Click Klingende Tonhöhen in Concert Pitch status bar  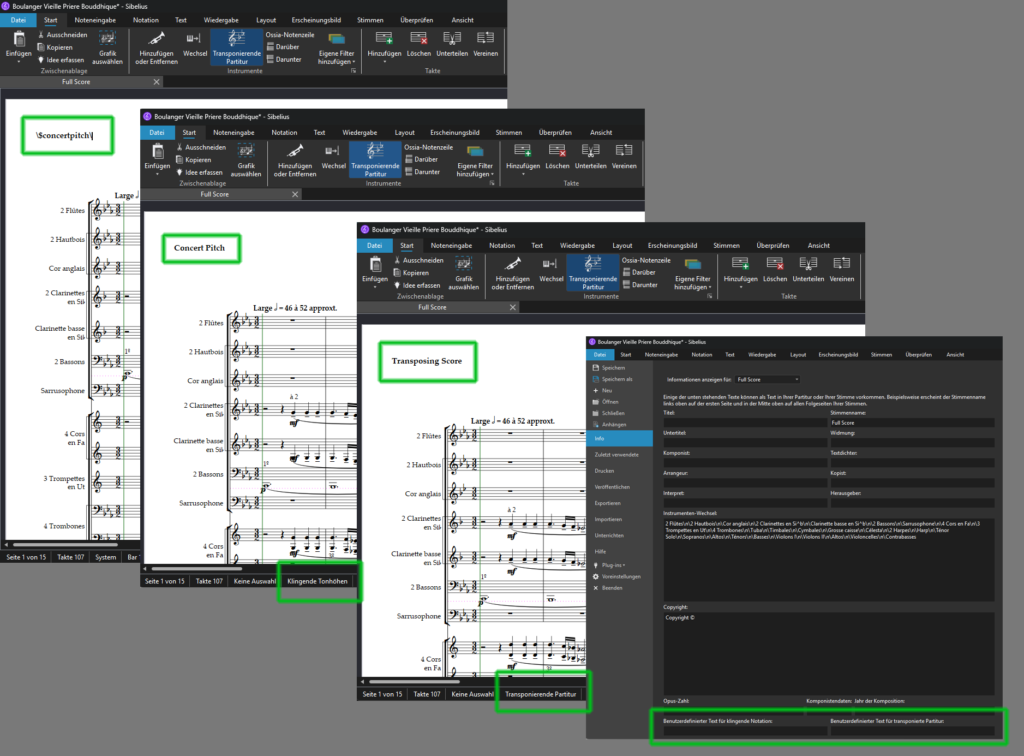pyautogui.click(x=317, y=581)
